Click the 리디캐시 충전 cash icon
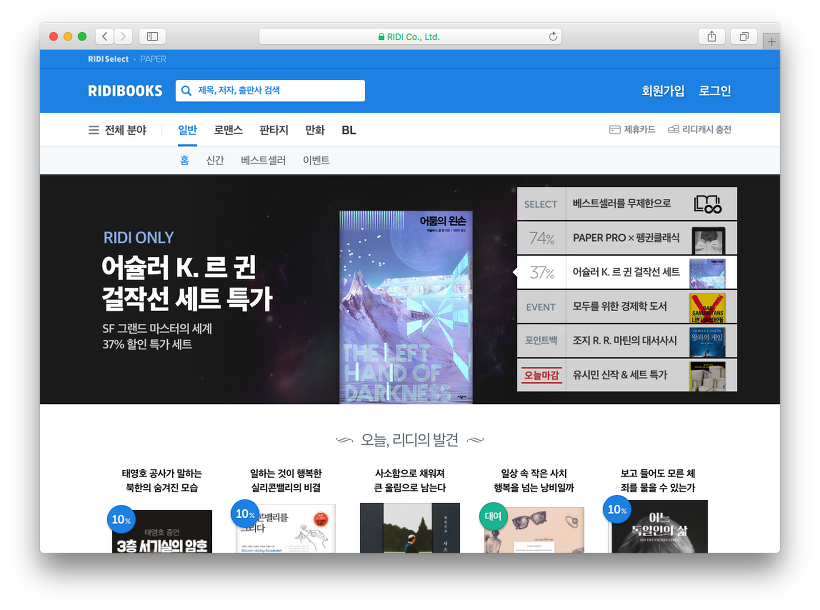The height and width of the screenshot is (610, 820). pyautogui.click(x=674, y=129)
